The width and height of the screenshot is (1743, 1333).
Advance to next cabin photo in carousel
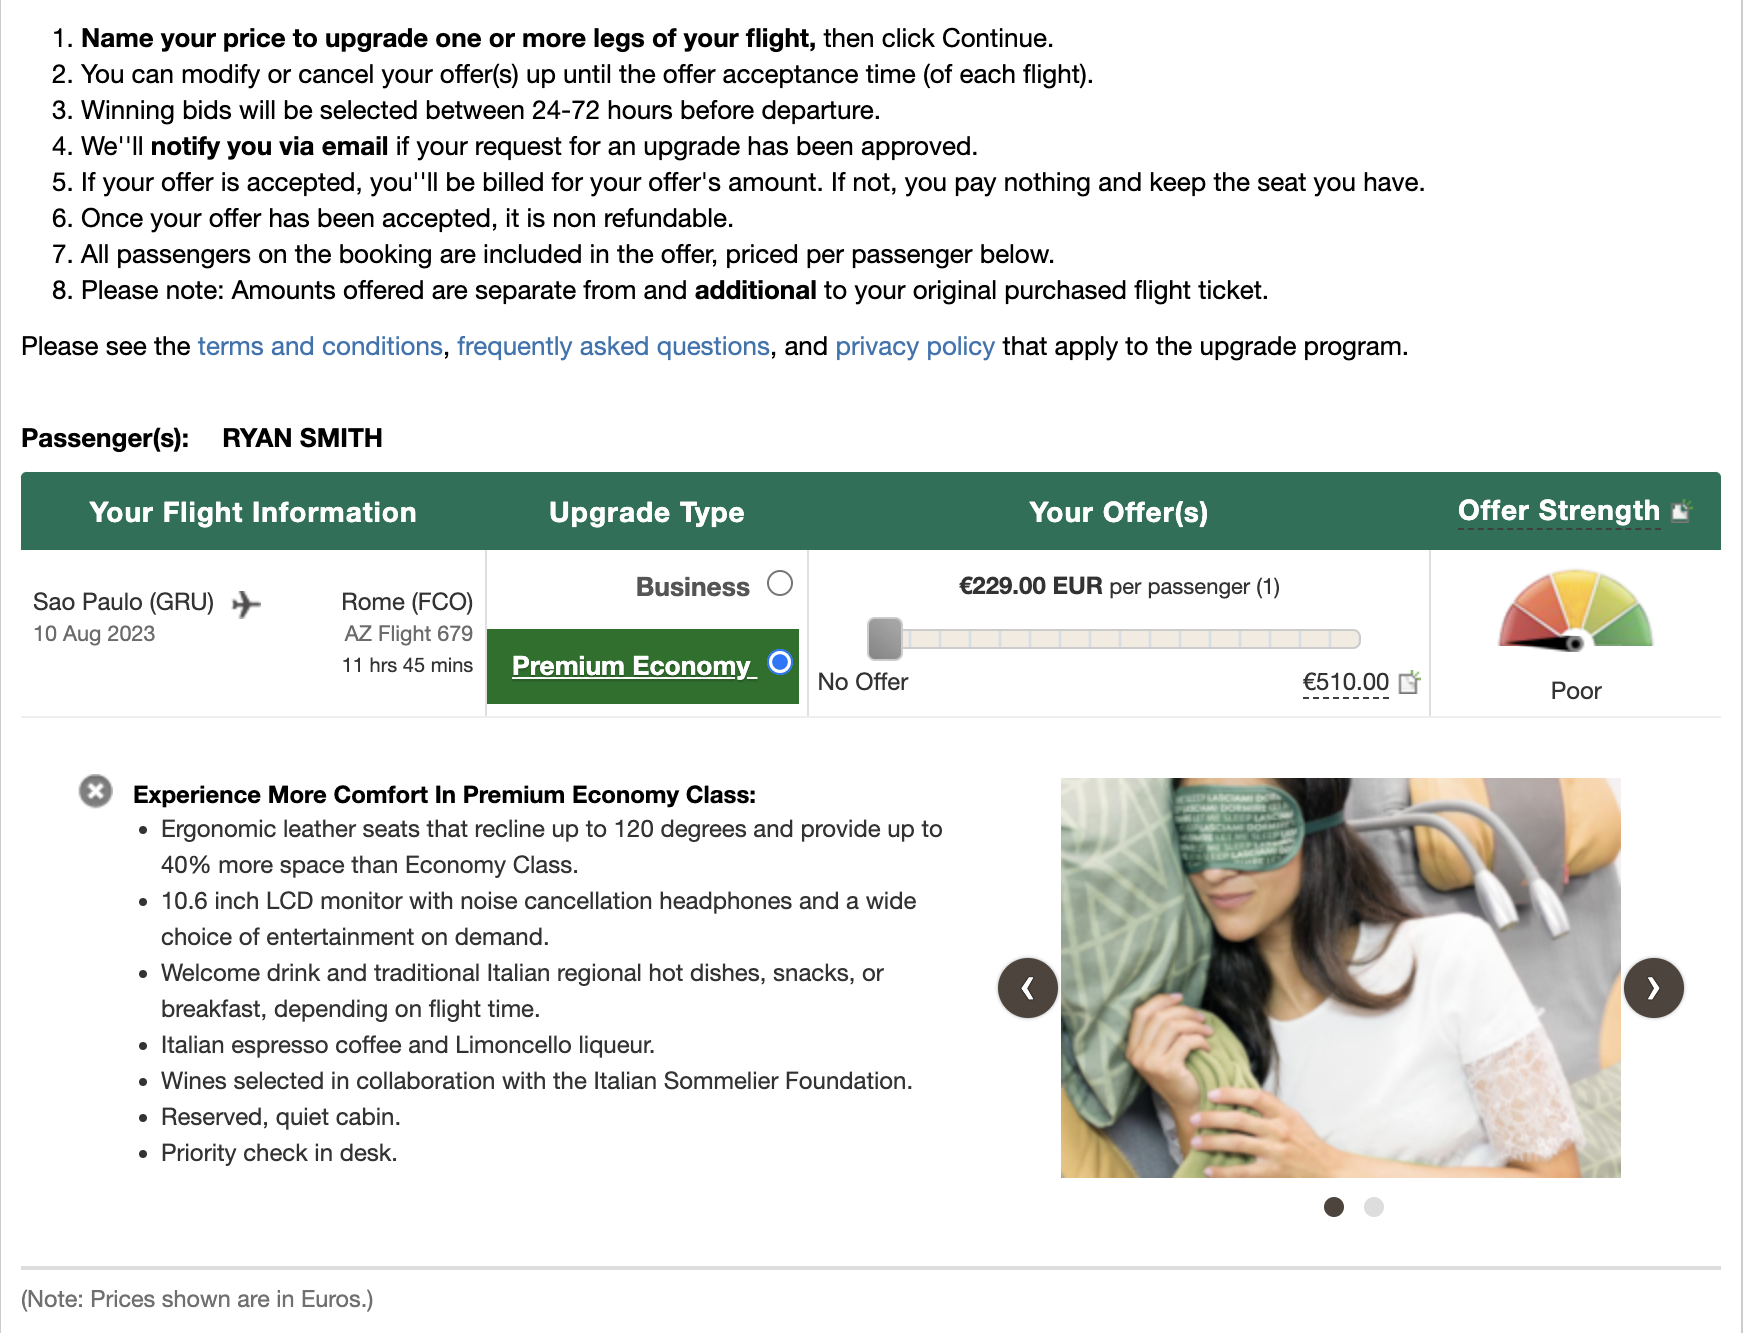pos(1654,988)
